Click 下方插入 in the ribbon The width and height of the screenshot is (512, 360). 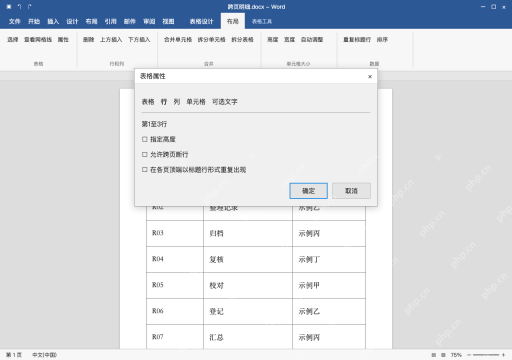tap(139, 40)
